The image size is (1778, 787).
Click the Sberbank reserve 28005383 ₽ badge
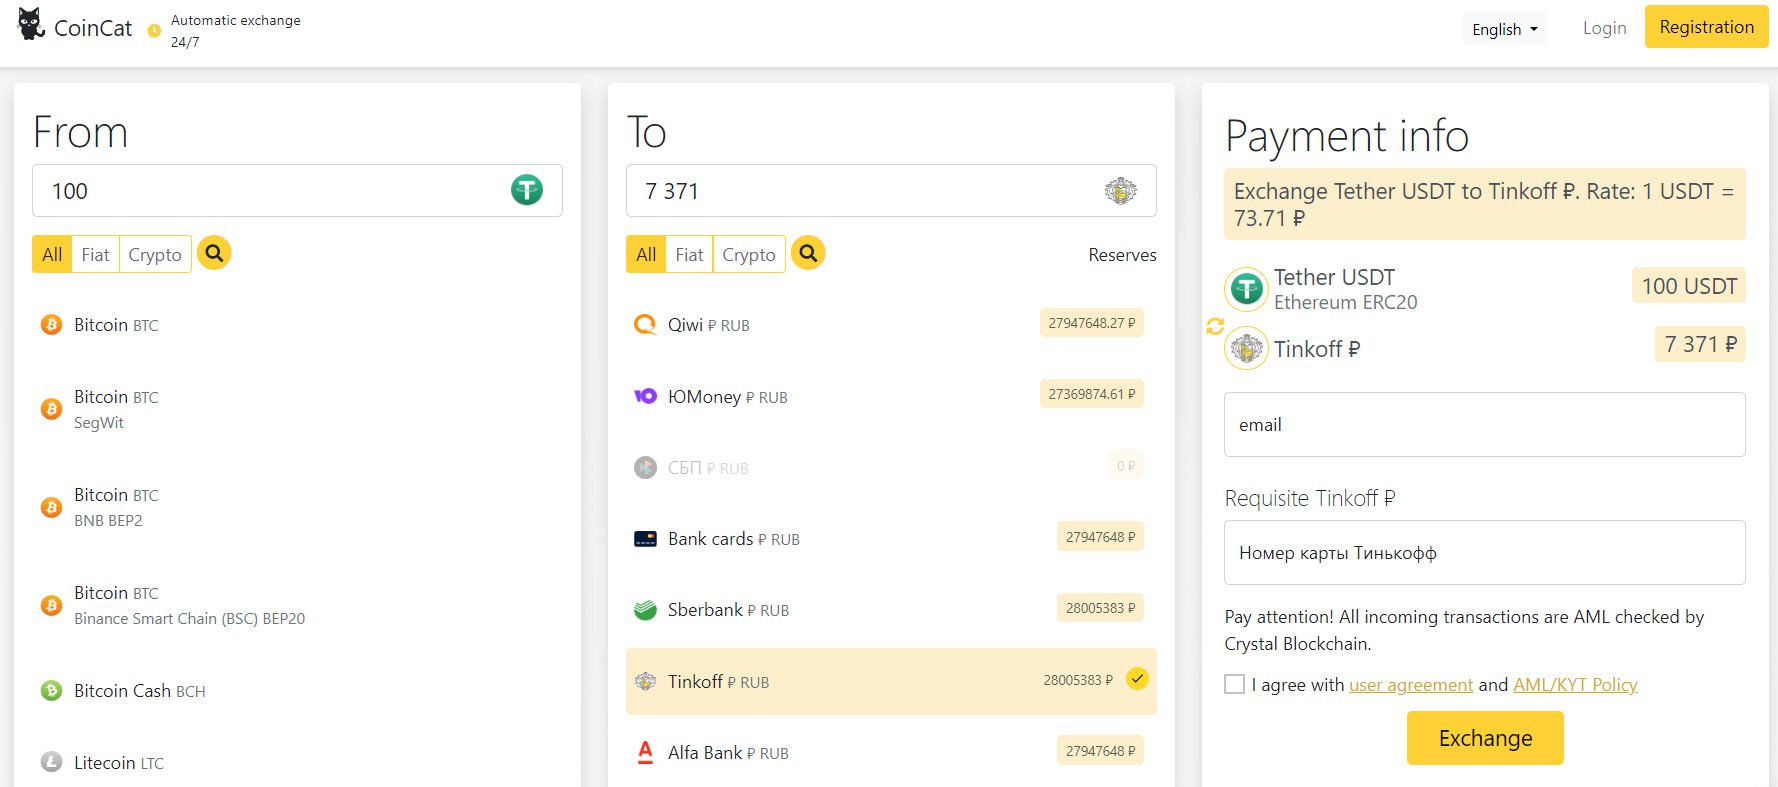(x=1100, y=608)
